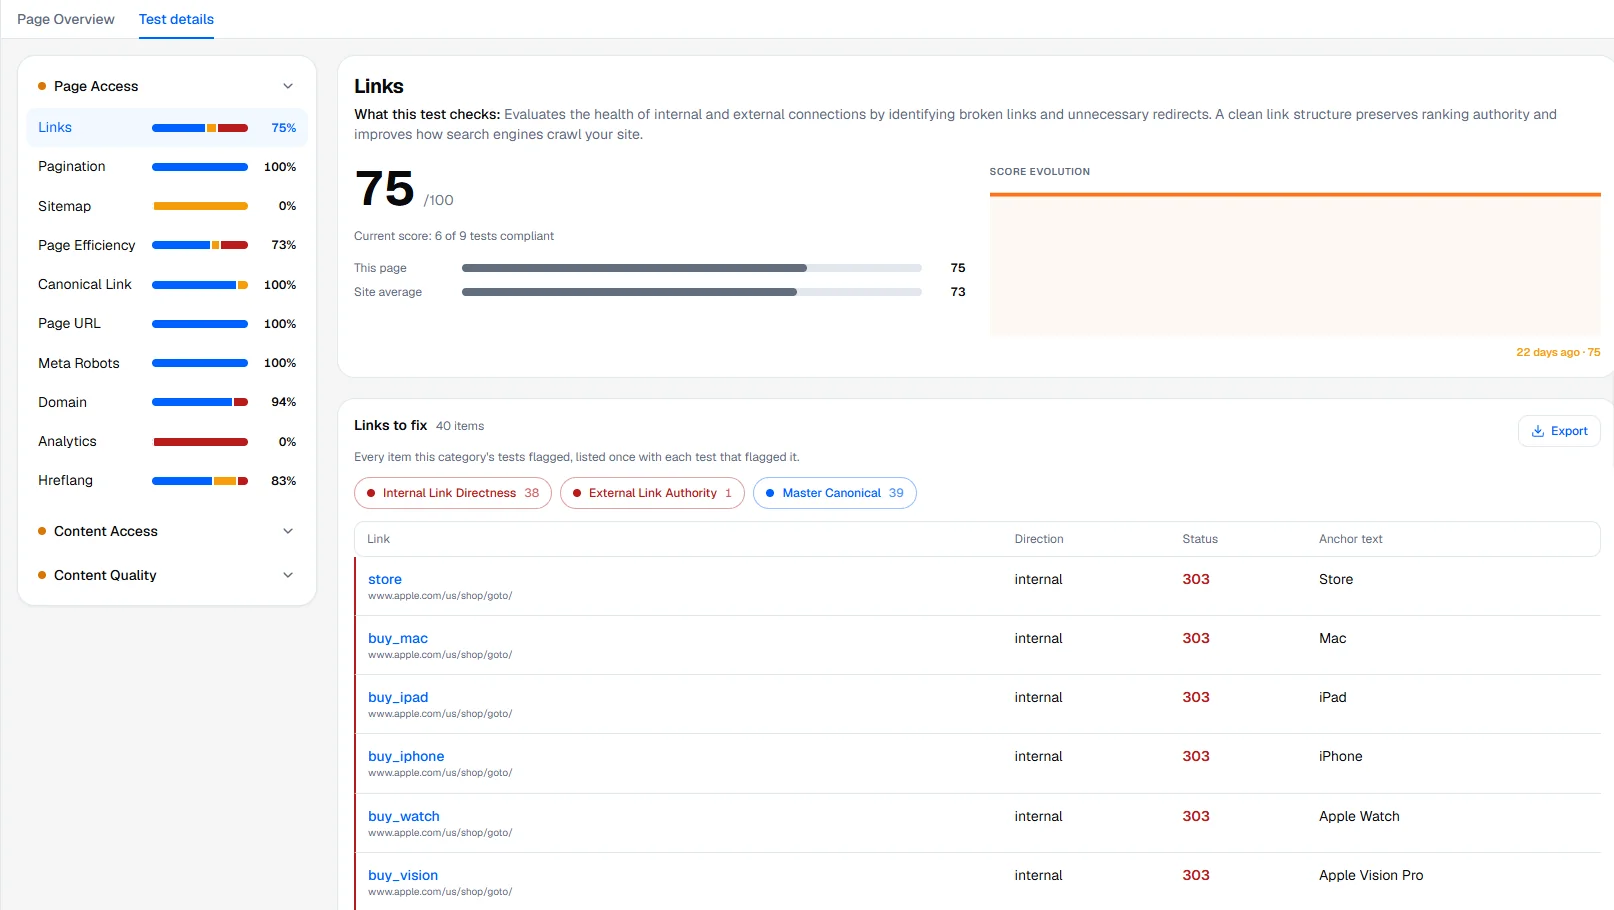Screen dimensions: 1614x910
Task: Select the Canonical Link test
Action: (167, 285)
